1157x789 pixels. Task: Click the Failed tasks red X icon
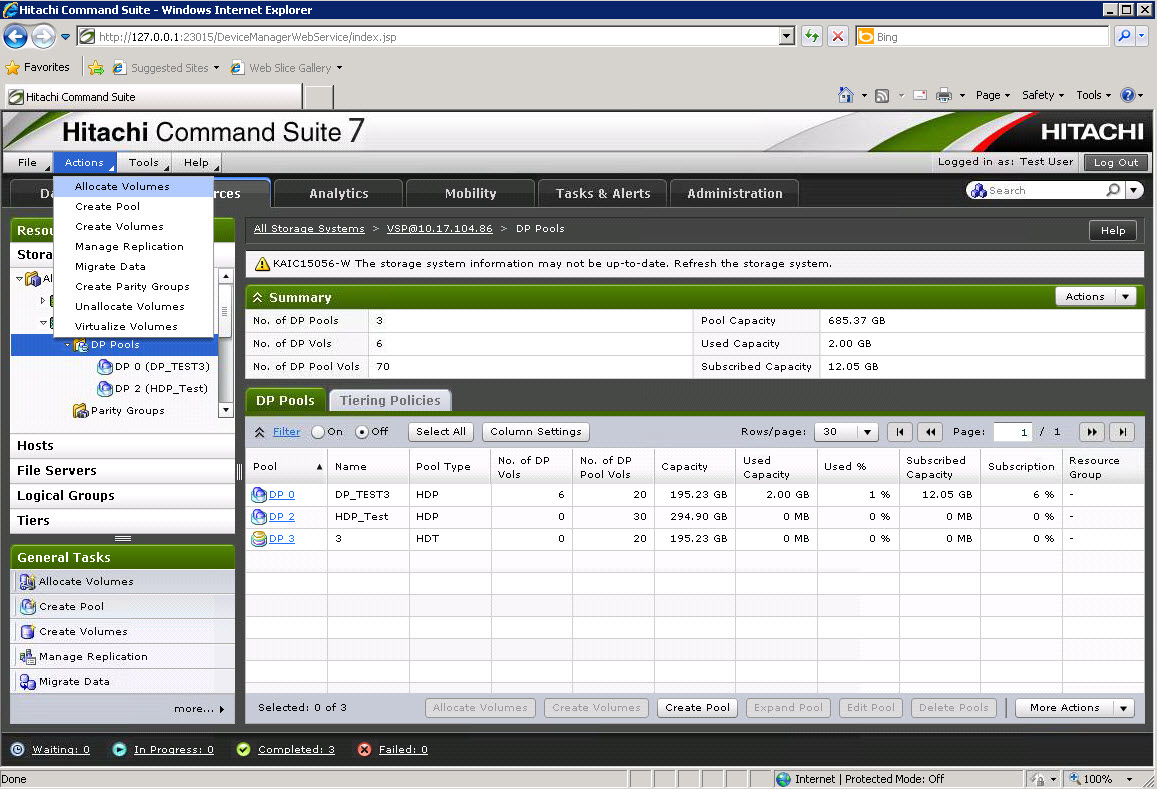click(365, 749)
